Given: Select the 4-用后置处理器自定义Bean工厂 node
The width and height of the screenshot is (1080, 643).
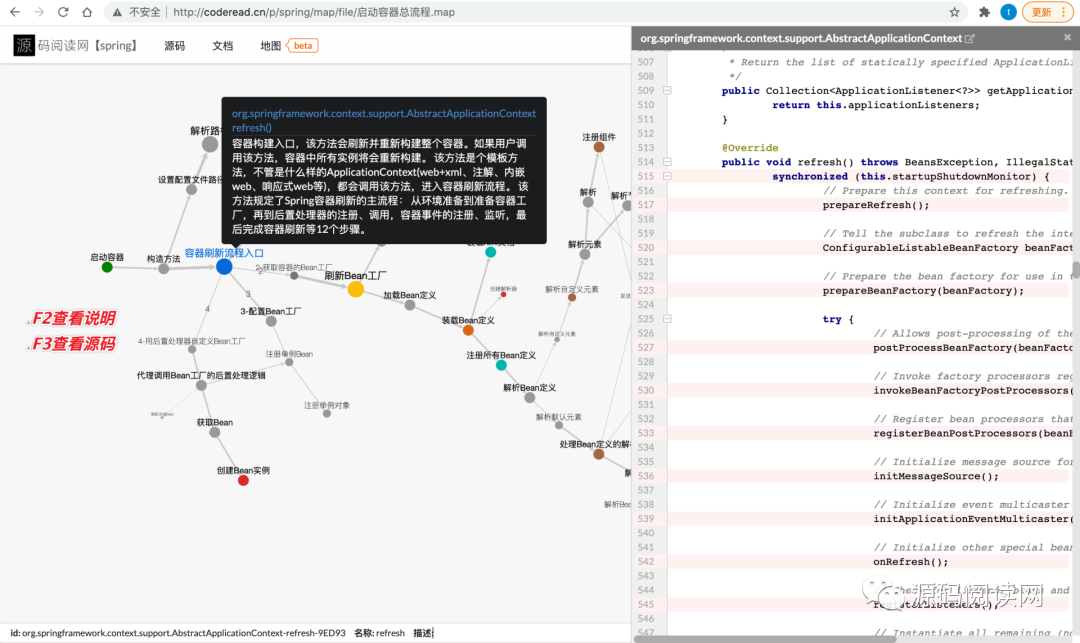Looking at the screenshot, I should coord(192,349).
